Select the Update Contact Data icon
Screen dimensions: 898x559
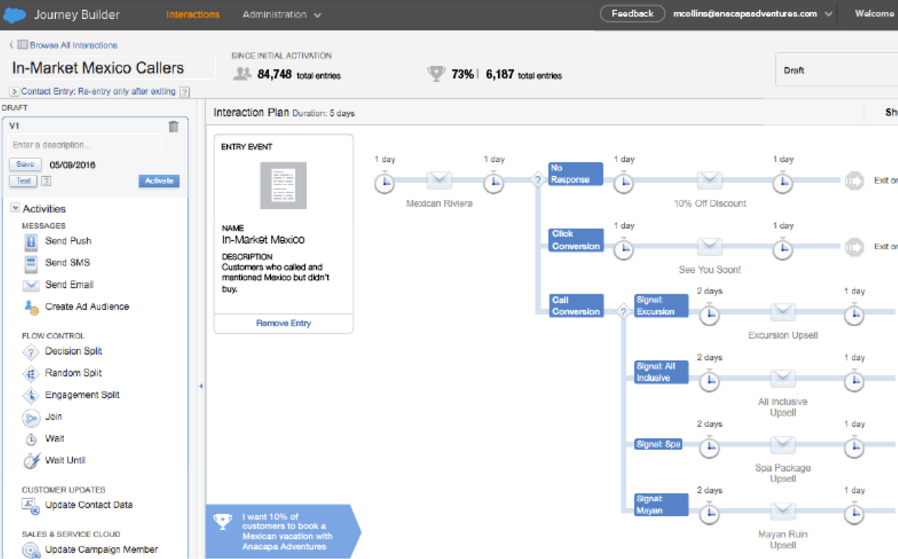pos(31,505)
